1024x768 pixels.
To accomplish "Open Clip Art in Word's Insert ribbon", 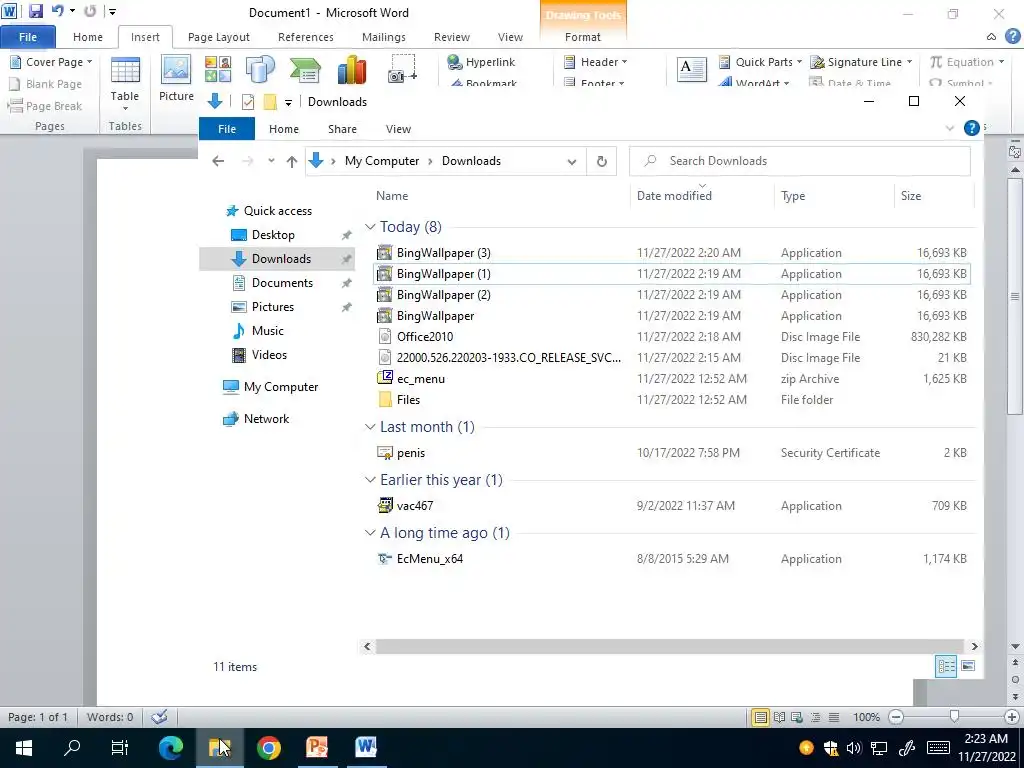I will 217,69.
